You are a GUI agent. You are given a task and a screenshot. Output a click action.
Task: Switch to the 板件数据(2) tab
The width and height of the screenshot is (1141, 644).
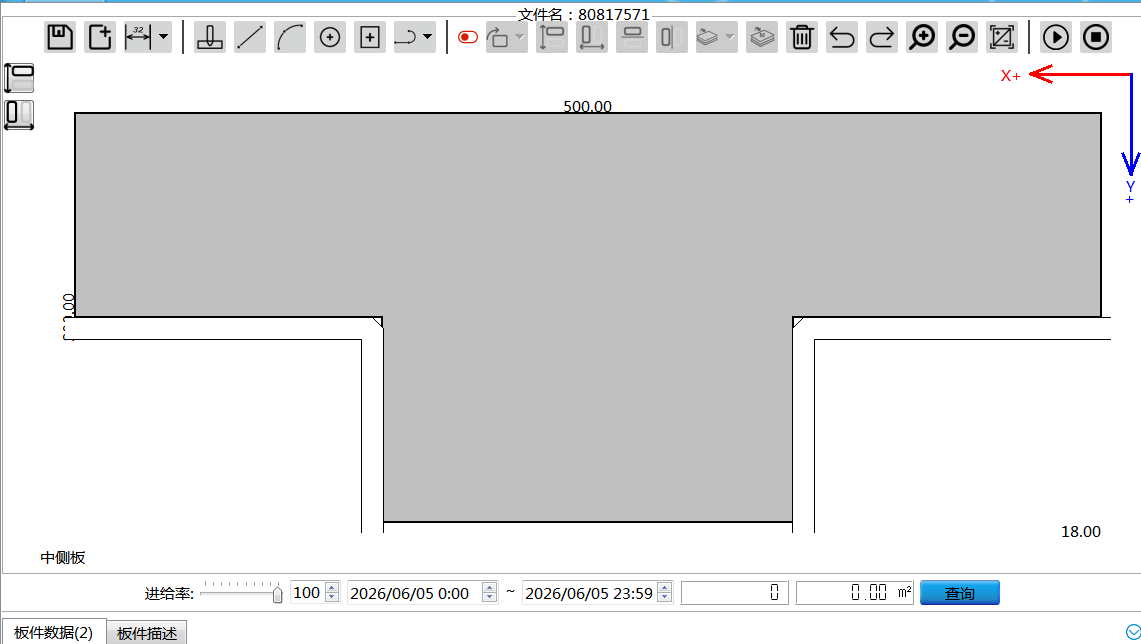pos(54,632)
